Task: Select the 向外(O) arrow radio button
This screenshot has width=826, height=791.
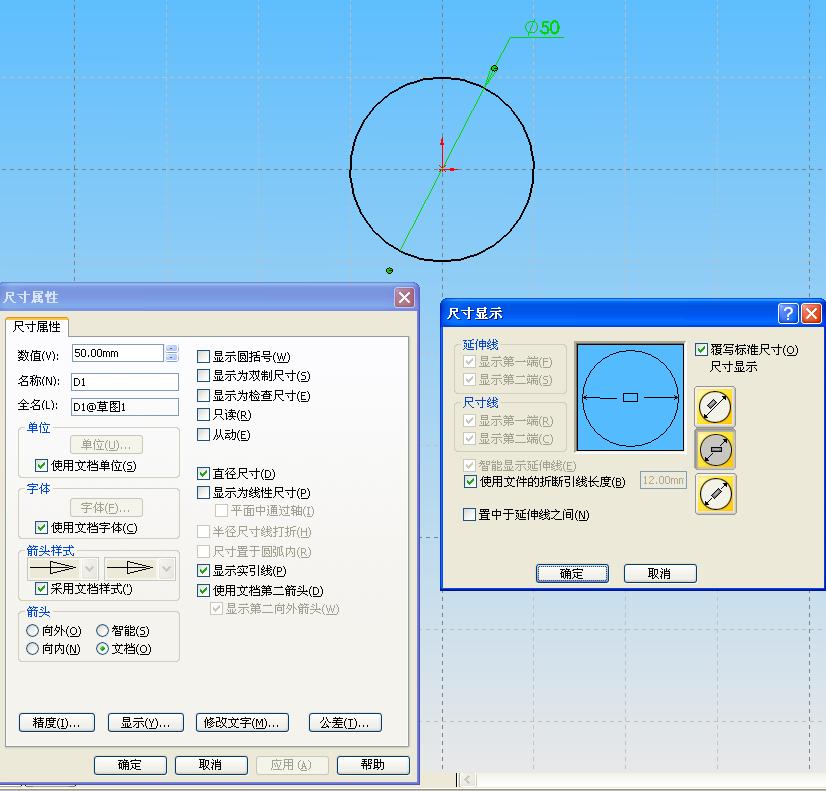Action: (x=32, y=630)
